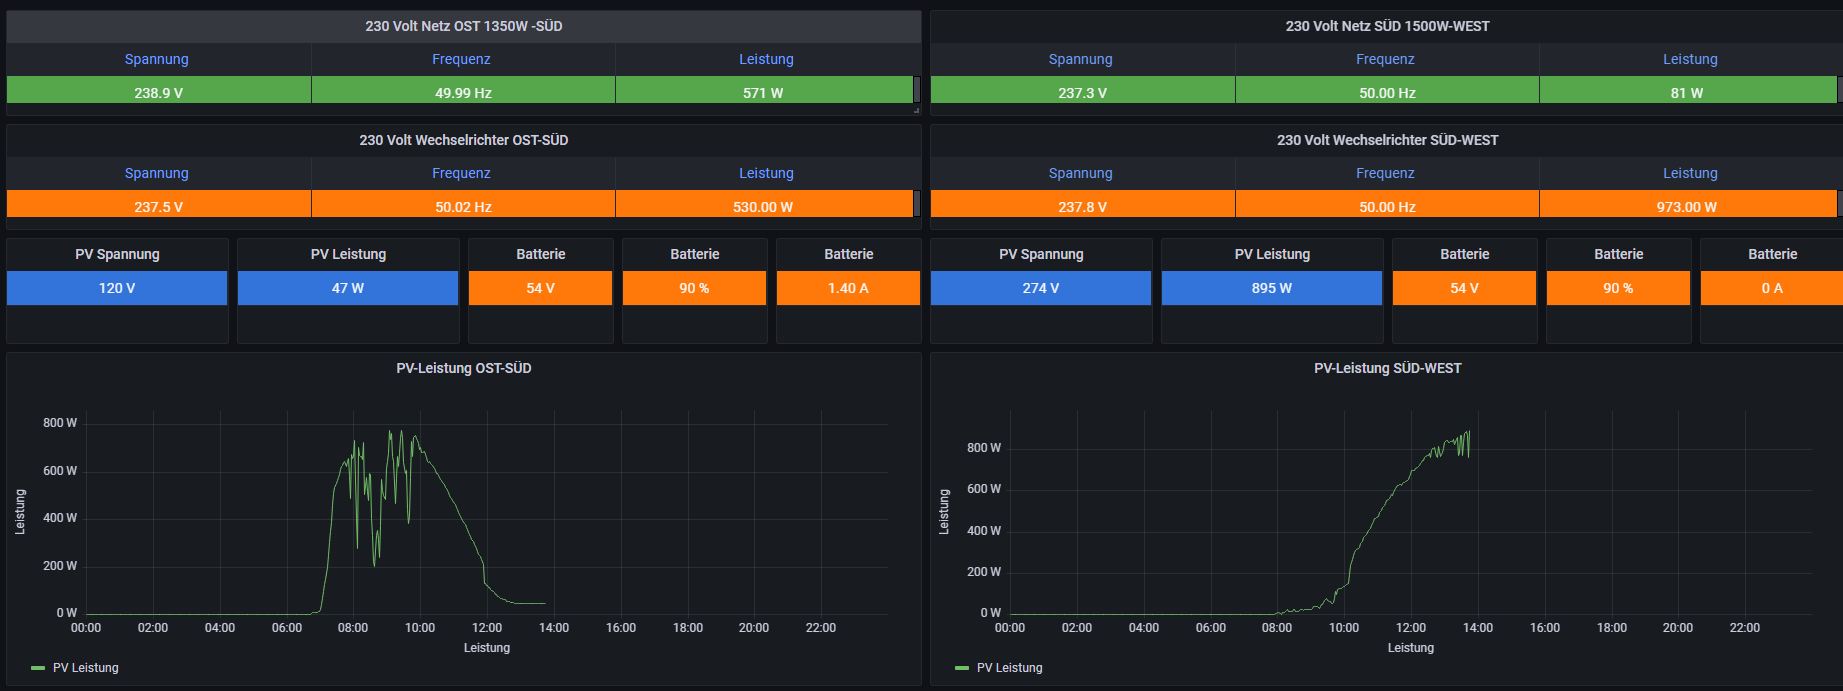The height and width of the screenshot is (691, 1843).
Task: Sort by Spannung in Netz OST 1350W table
Action: pyautogui.click(x=156, y=59)
